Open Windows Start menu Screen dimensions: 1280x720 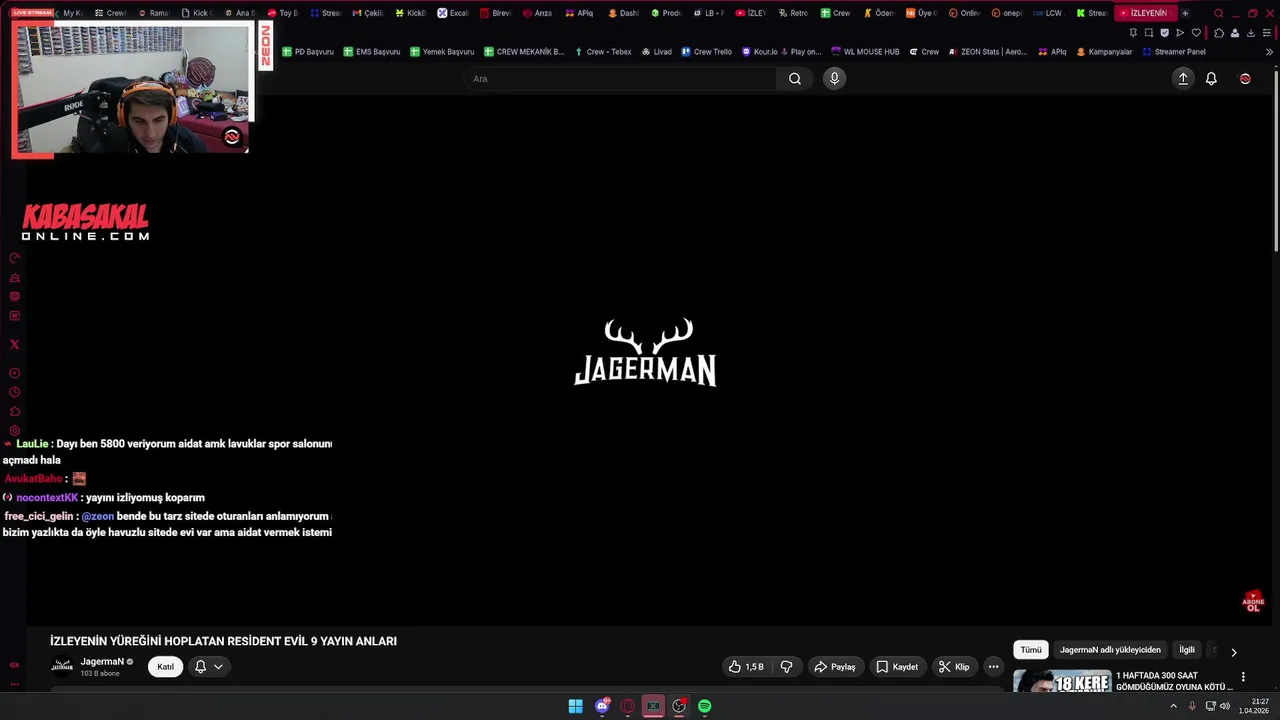[576, 706]
